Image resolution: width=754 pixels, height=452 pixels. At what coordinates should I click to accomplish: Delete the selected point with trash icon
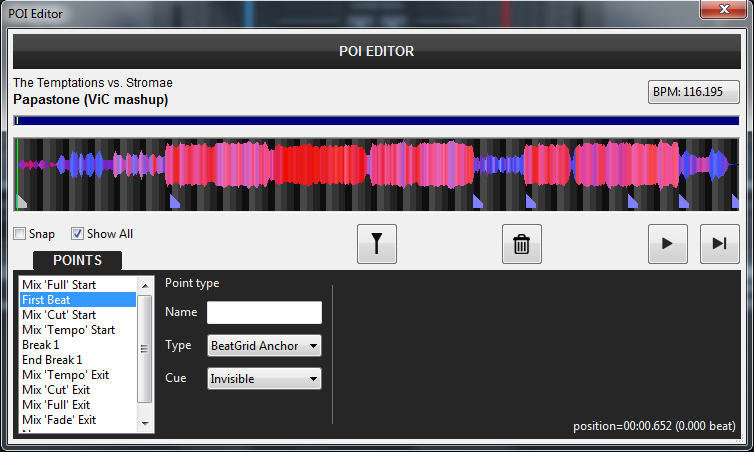(x=522, y=244)
